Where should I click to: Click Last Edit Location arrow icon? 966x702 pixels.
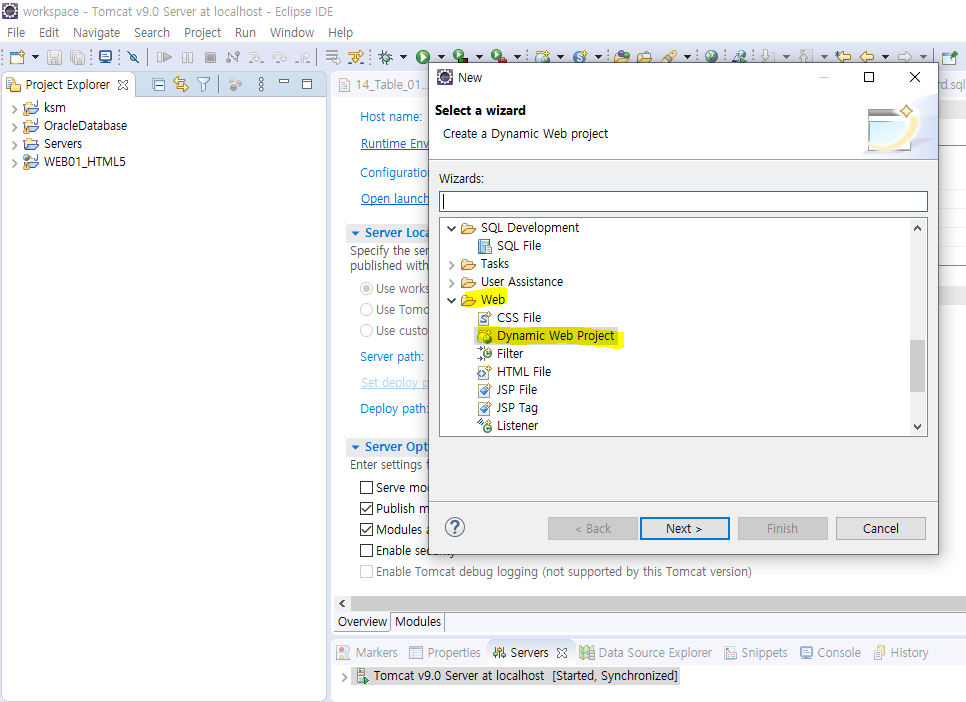[x=843, y=57]
